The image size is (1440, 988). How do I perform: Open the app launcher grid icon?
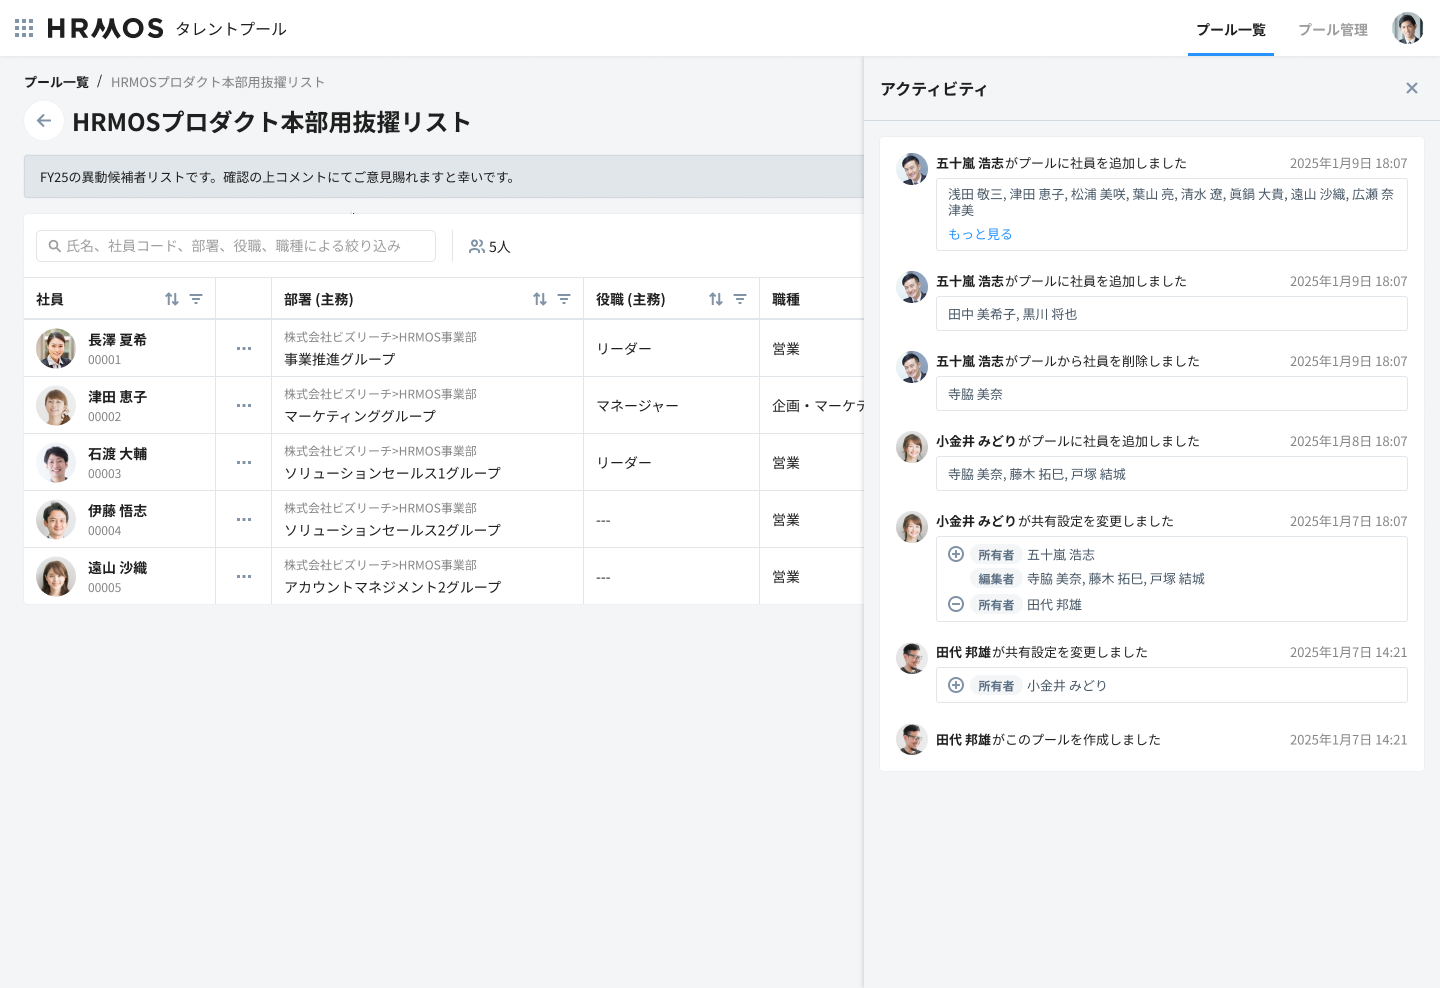24,28
